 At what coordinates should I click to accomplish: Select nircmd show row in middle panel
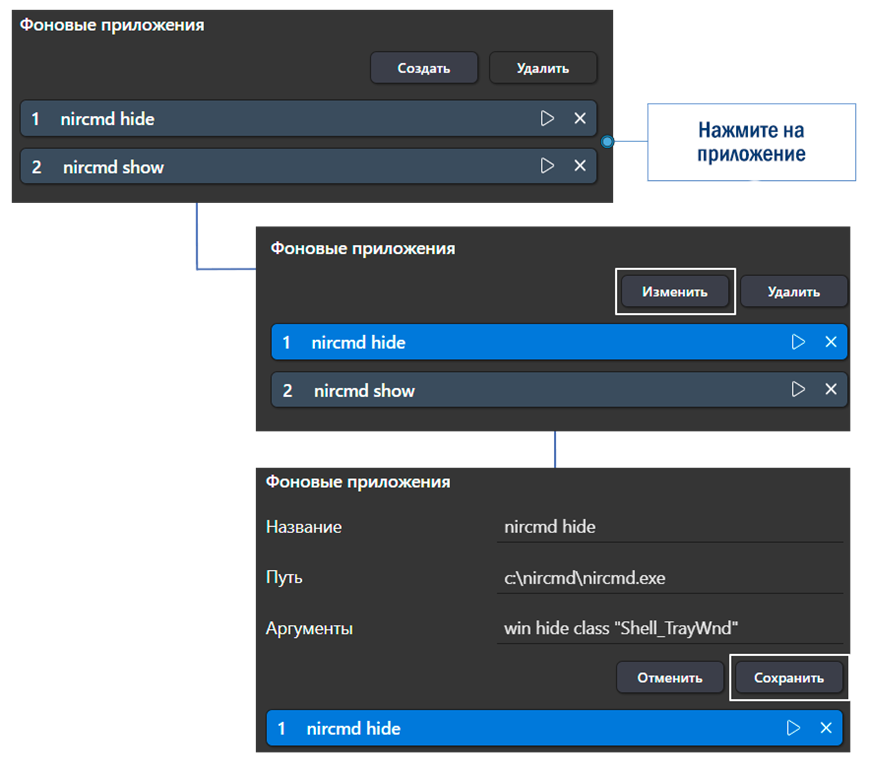click(559, 390)
